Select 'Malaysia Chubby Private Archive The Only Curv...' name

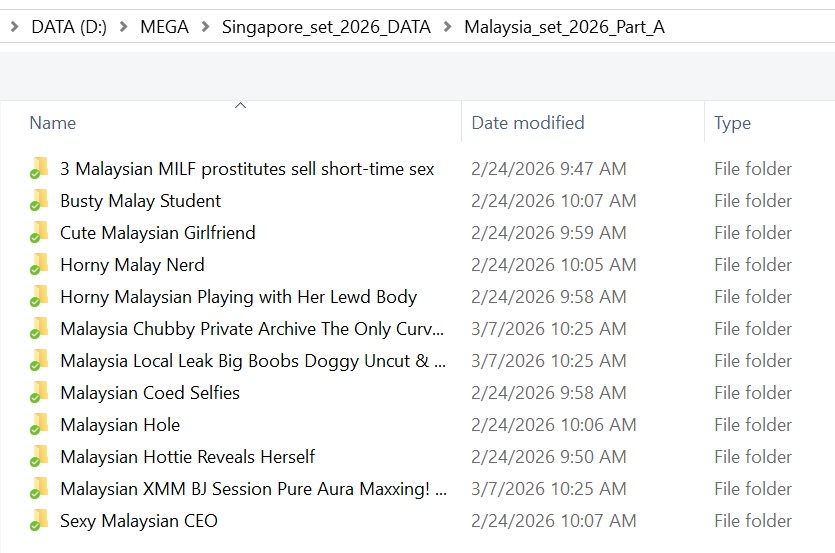coord(252,329)
